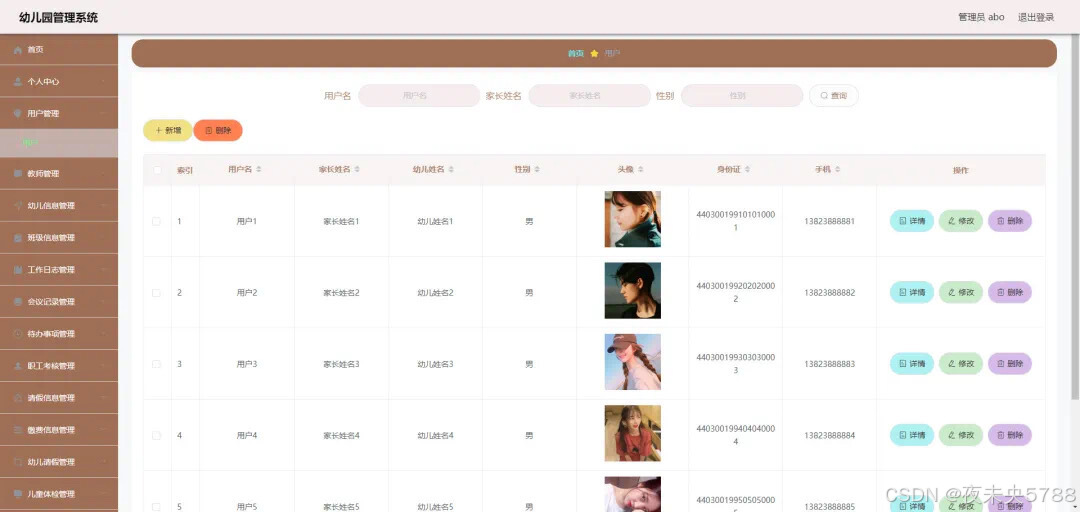Click the icon beside 幼儿信息管理
This screenshot has height=512, width=1080.
pyautogui.click(x=18, y=205)
